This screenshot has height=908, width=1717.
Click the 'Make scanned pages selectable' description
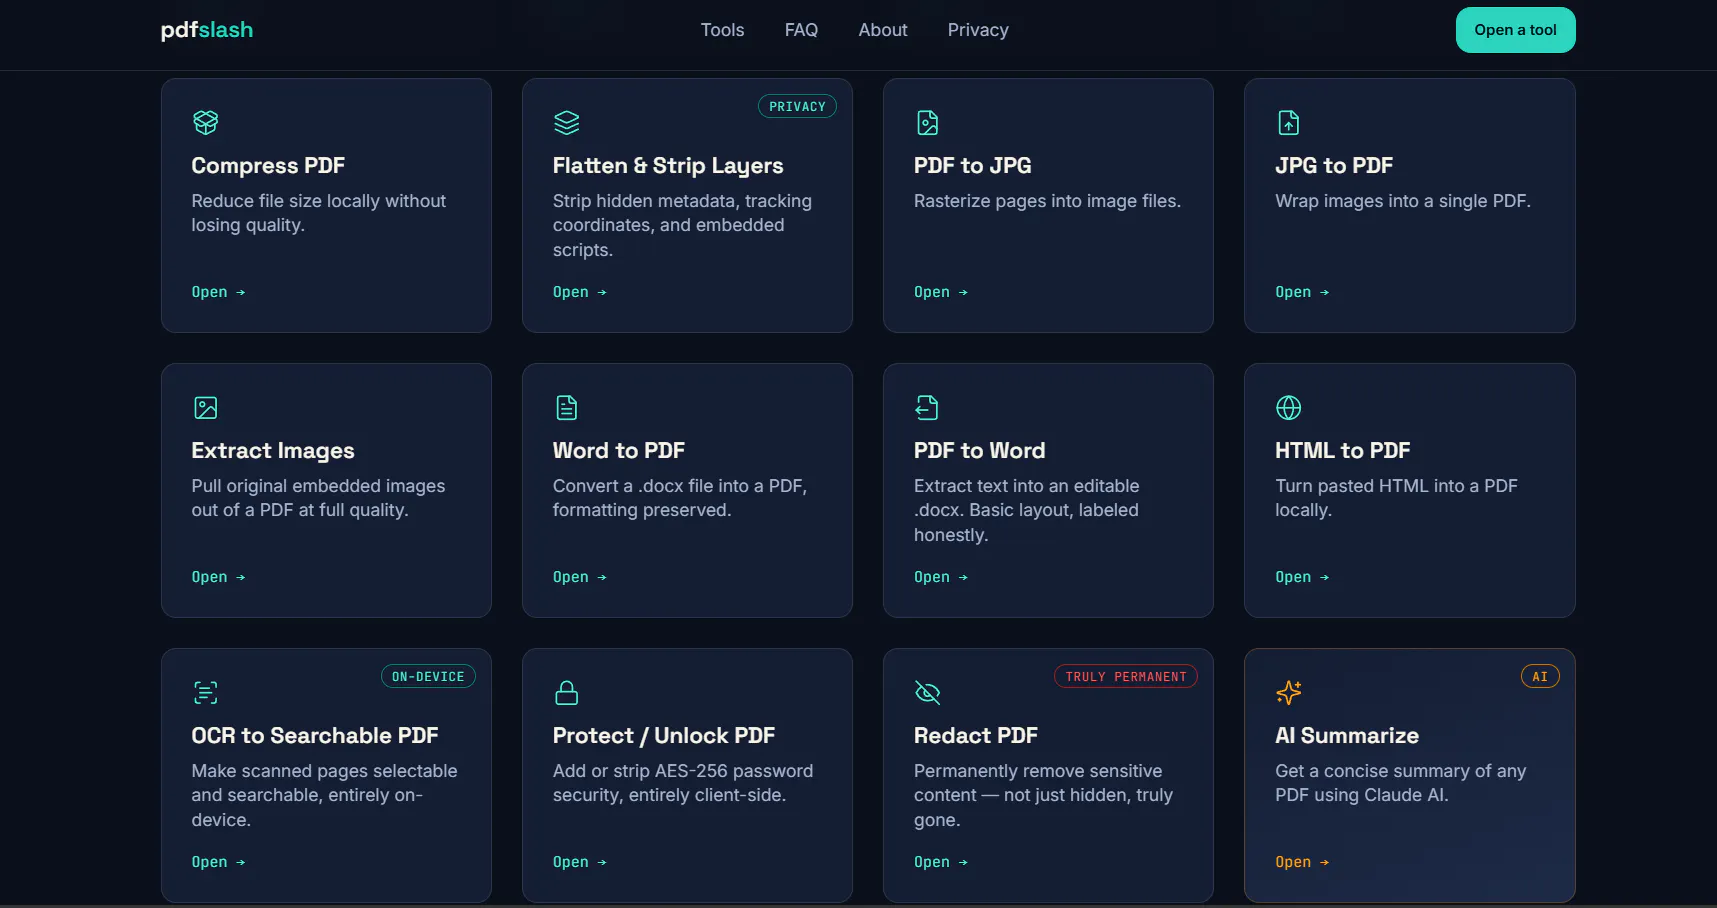(x=324, y=795)
